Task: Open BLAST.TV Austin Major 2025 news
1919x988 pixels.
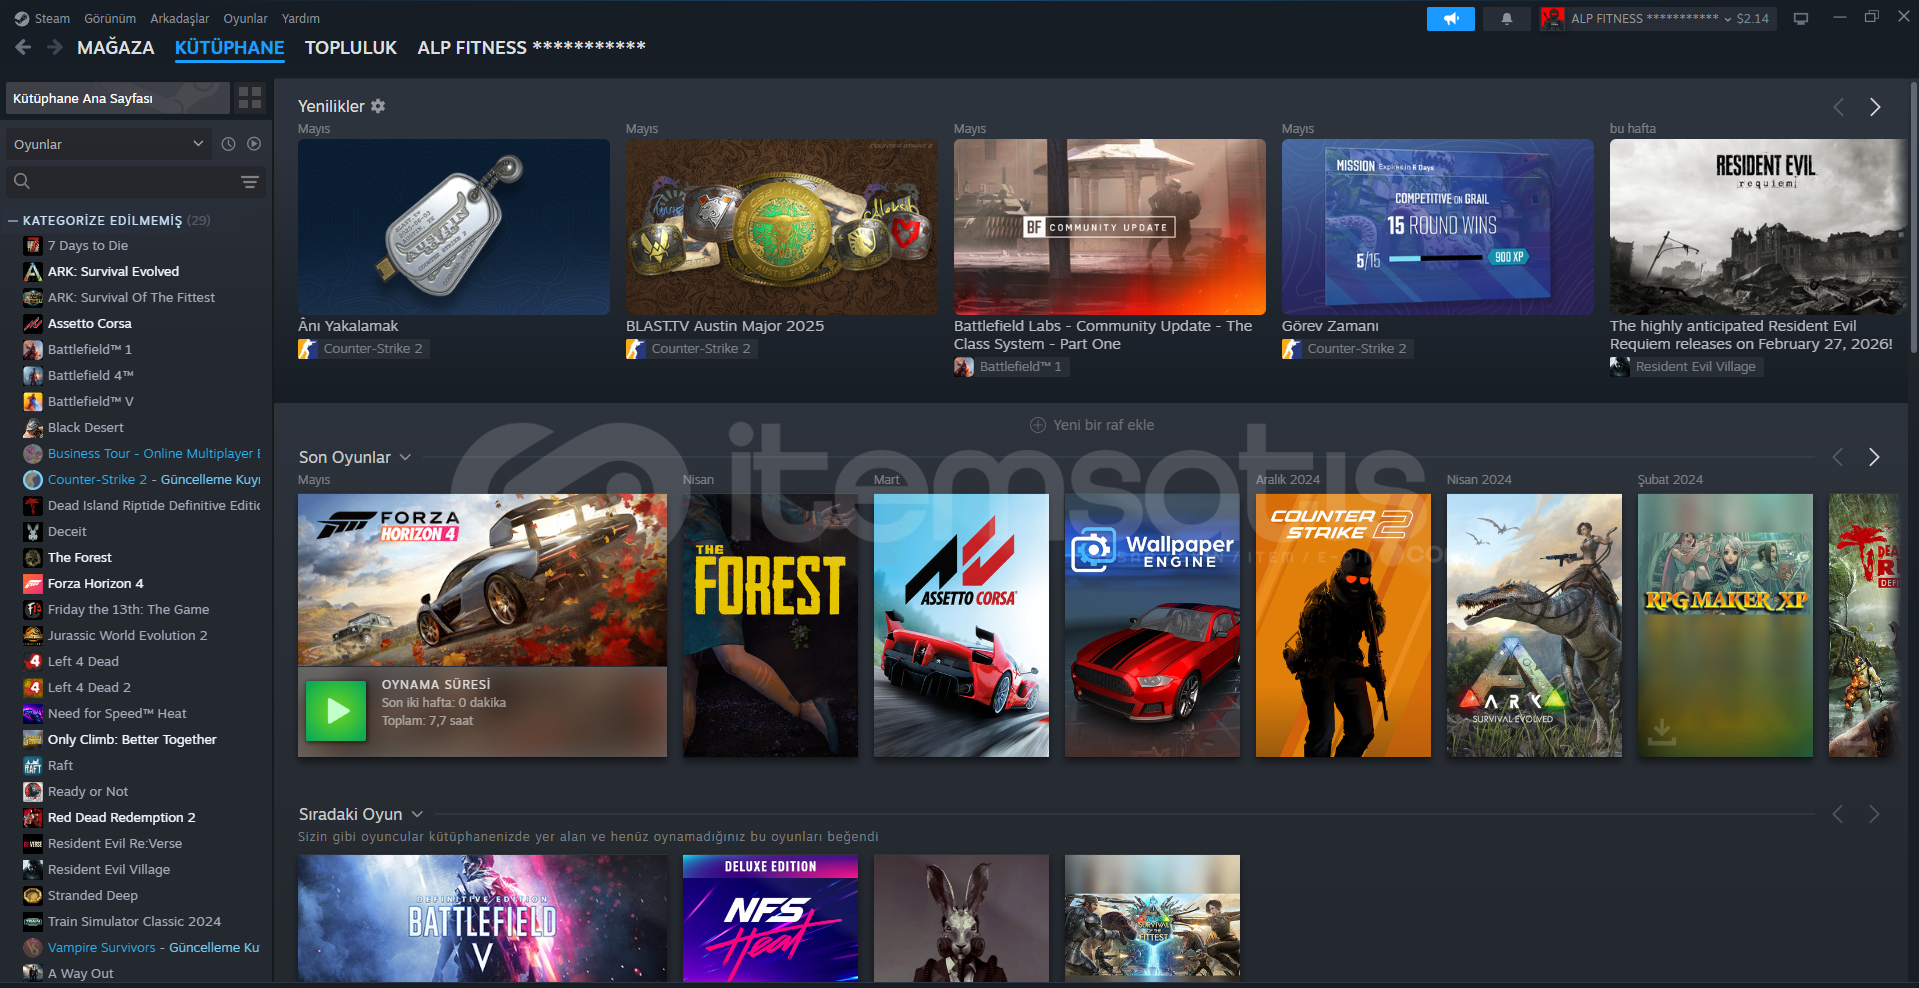Action: (782, 227)
